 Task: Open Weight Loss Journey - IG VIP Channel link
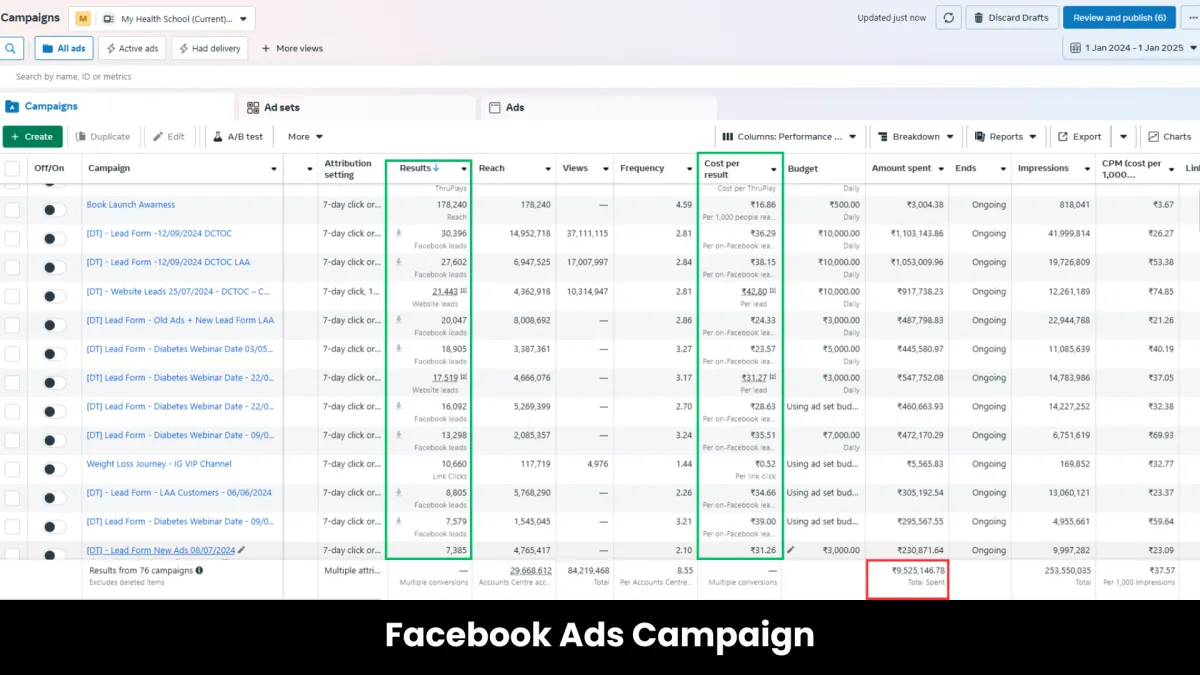159,464
